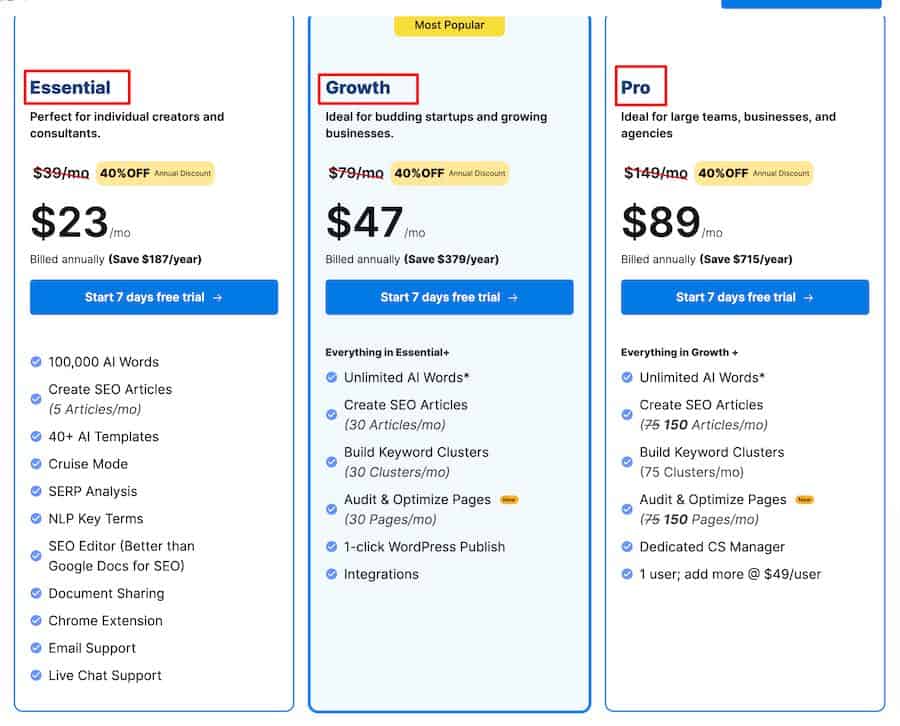The image size is (900, 726).
Task: Select the Essential plan heading
Action: pos(70,88)
